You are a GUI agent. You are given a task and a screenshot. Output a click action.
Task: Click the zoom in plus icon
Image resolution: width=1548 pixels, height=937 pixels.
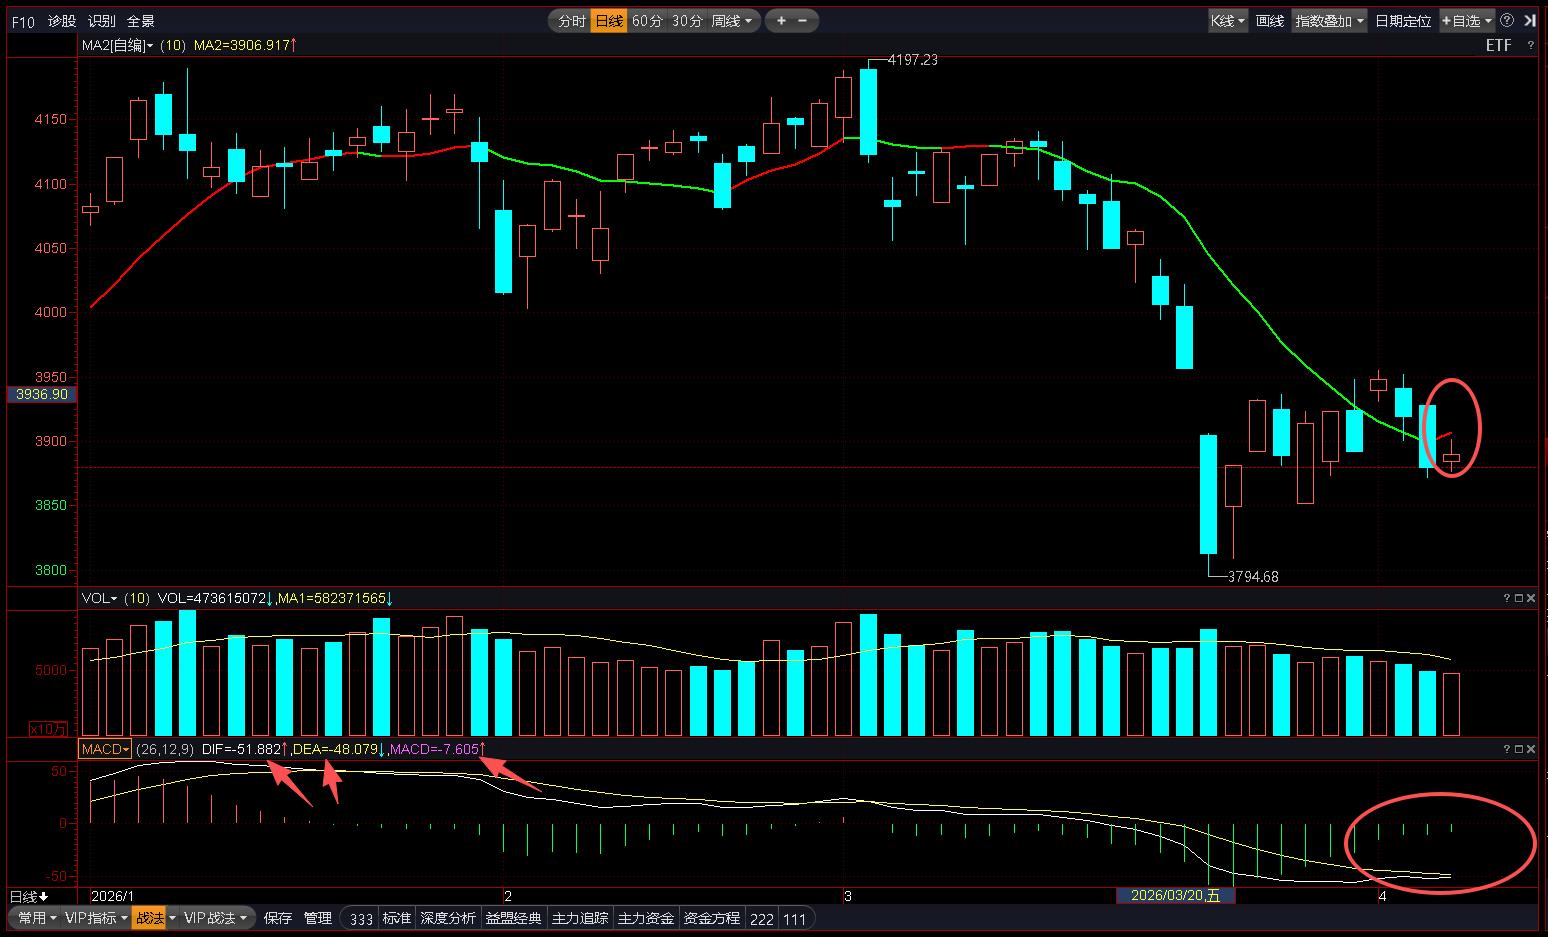[x=781, y=21]
